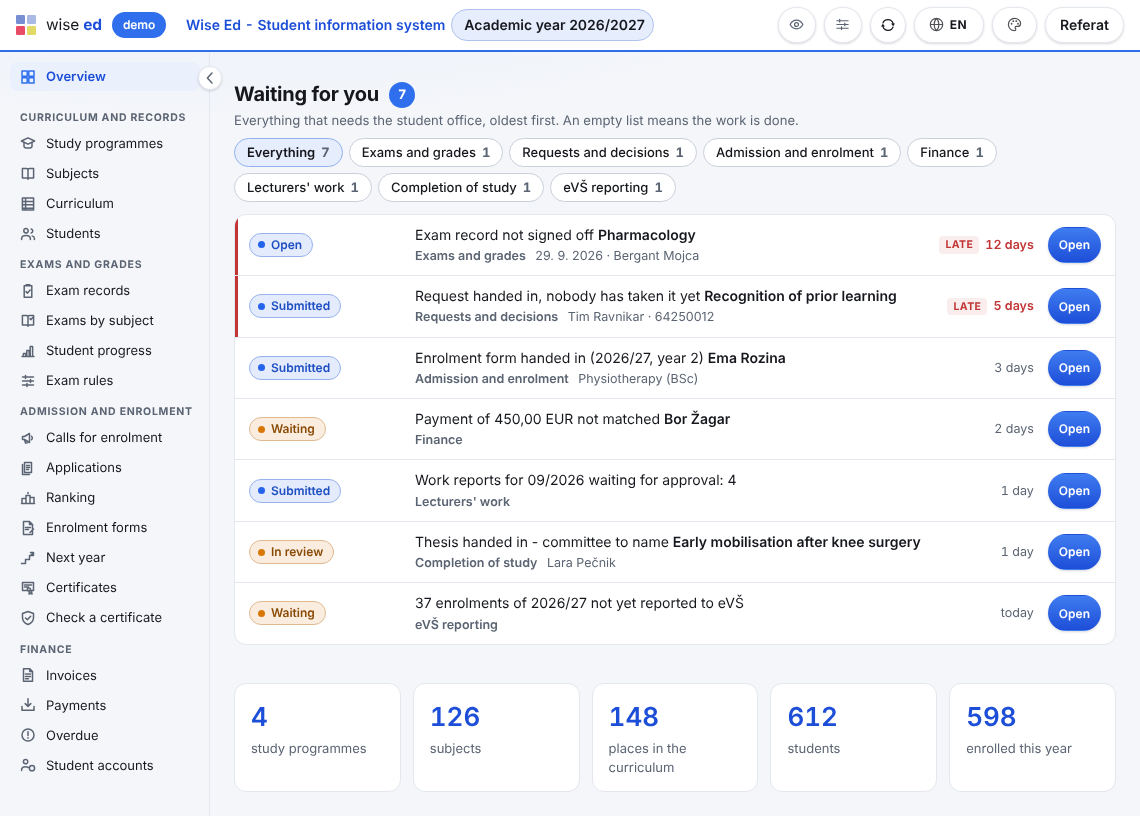Select Completion of study filter

point(460,188)
